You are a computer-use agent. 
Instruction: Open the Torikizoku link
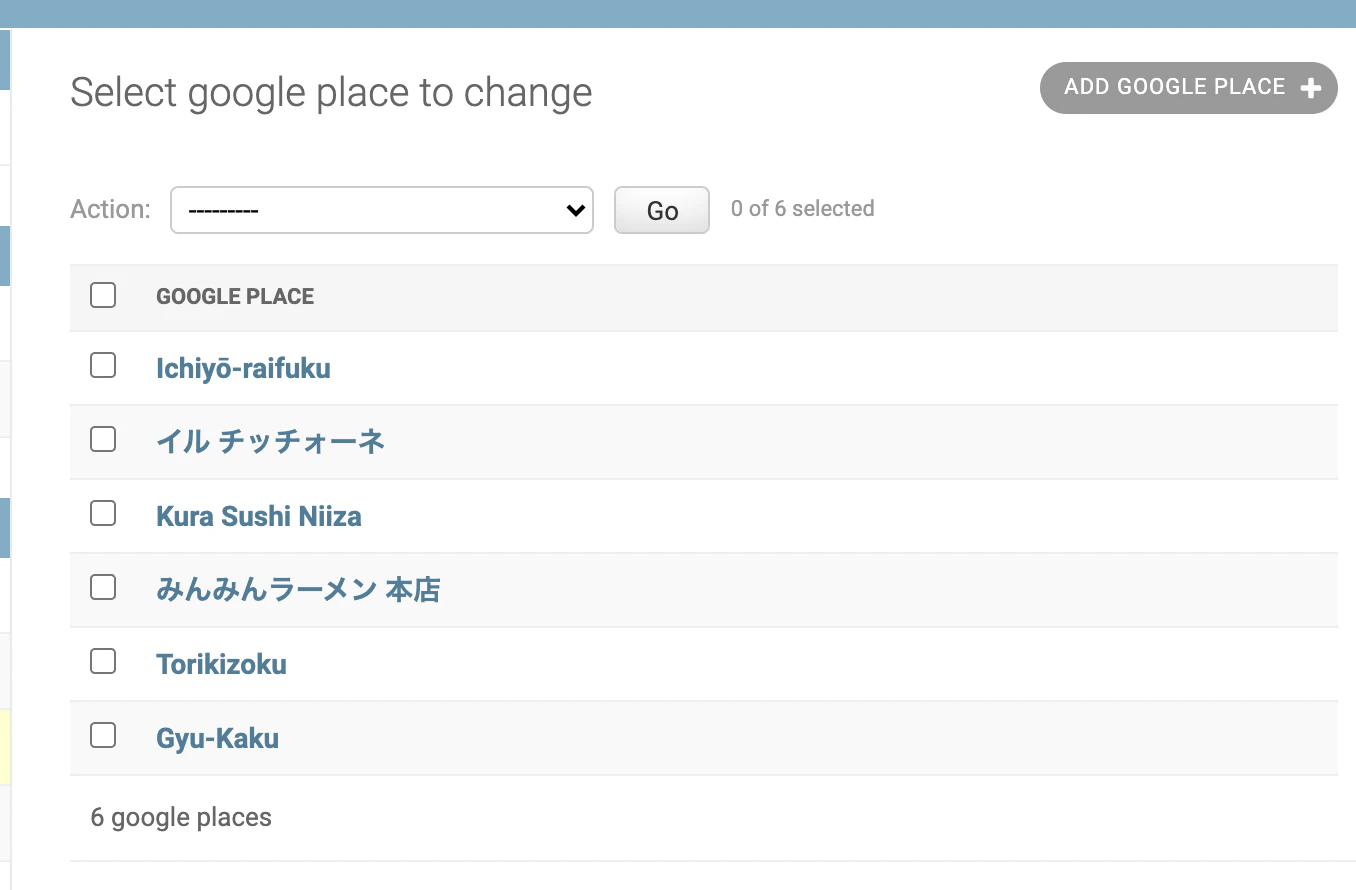click(x=221, y=664)
